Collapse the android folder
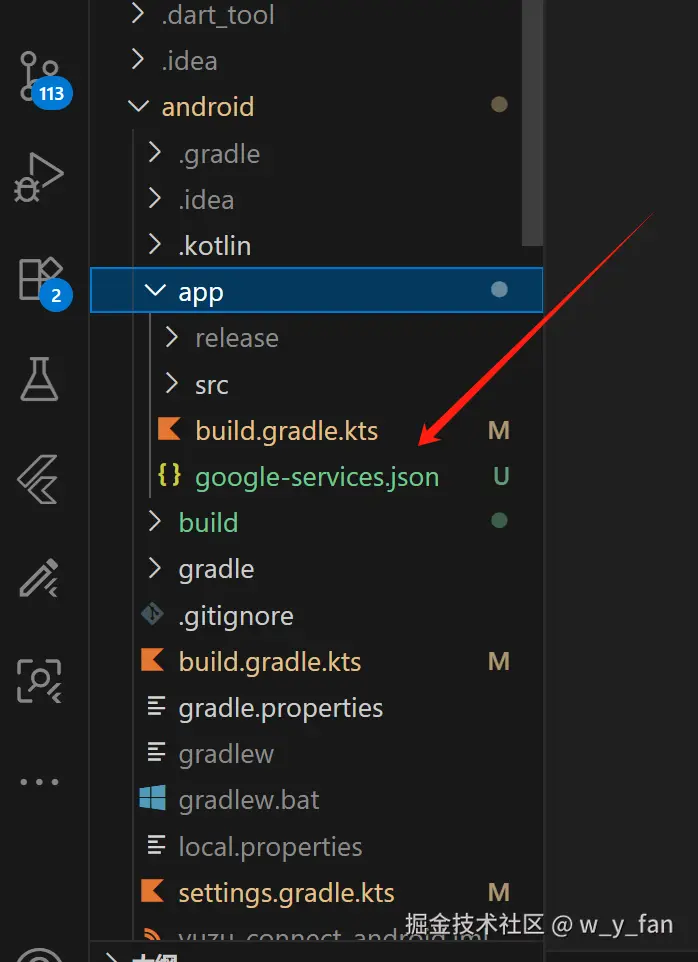The width and height of the screenshot is (698, 962). coord(207,106)
